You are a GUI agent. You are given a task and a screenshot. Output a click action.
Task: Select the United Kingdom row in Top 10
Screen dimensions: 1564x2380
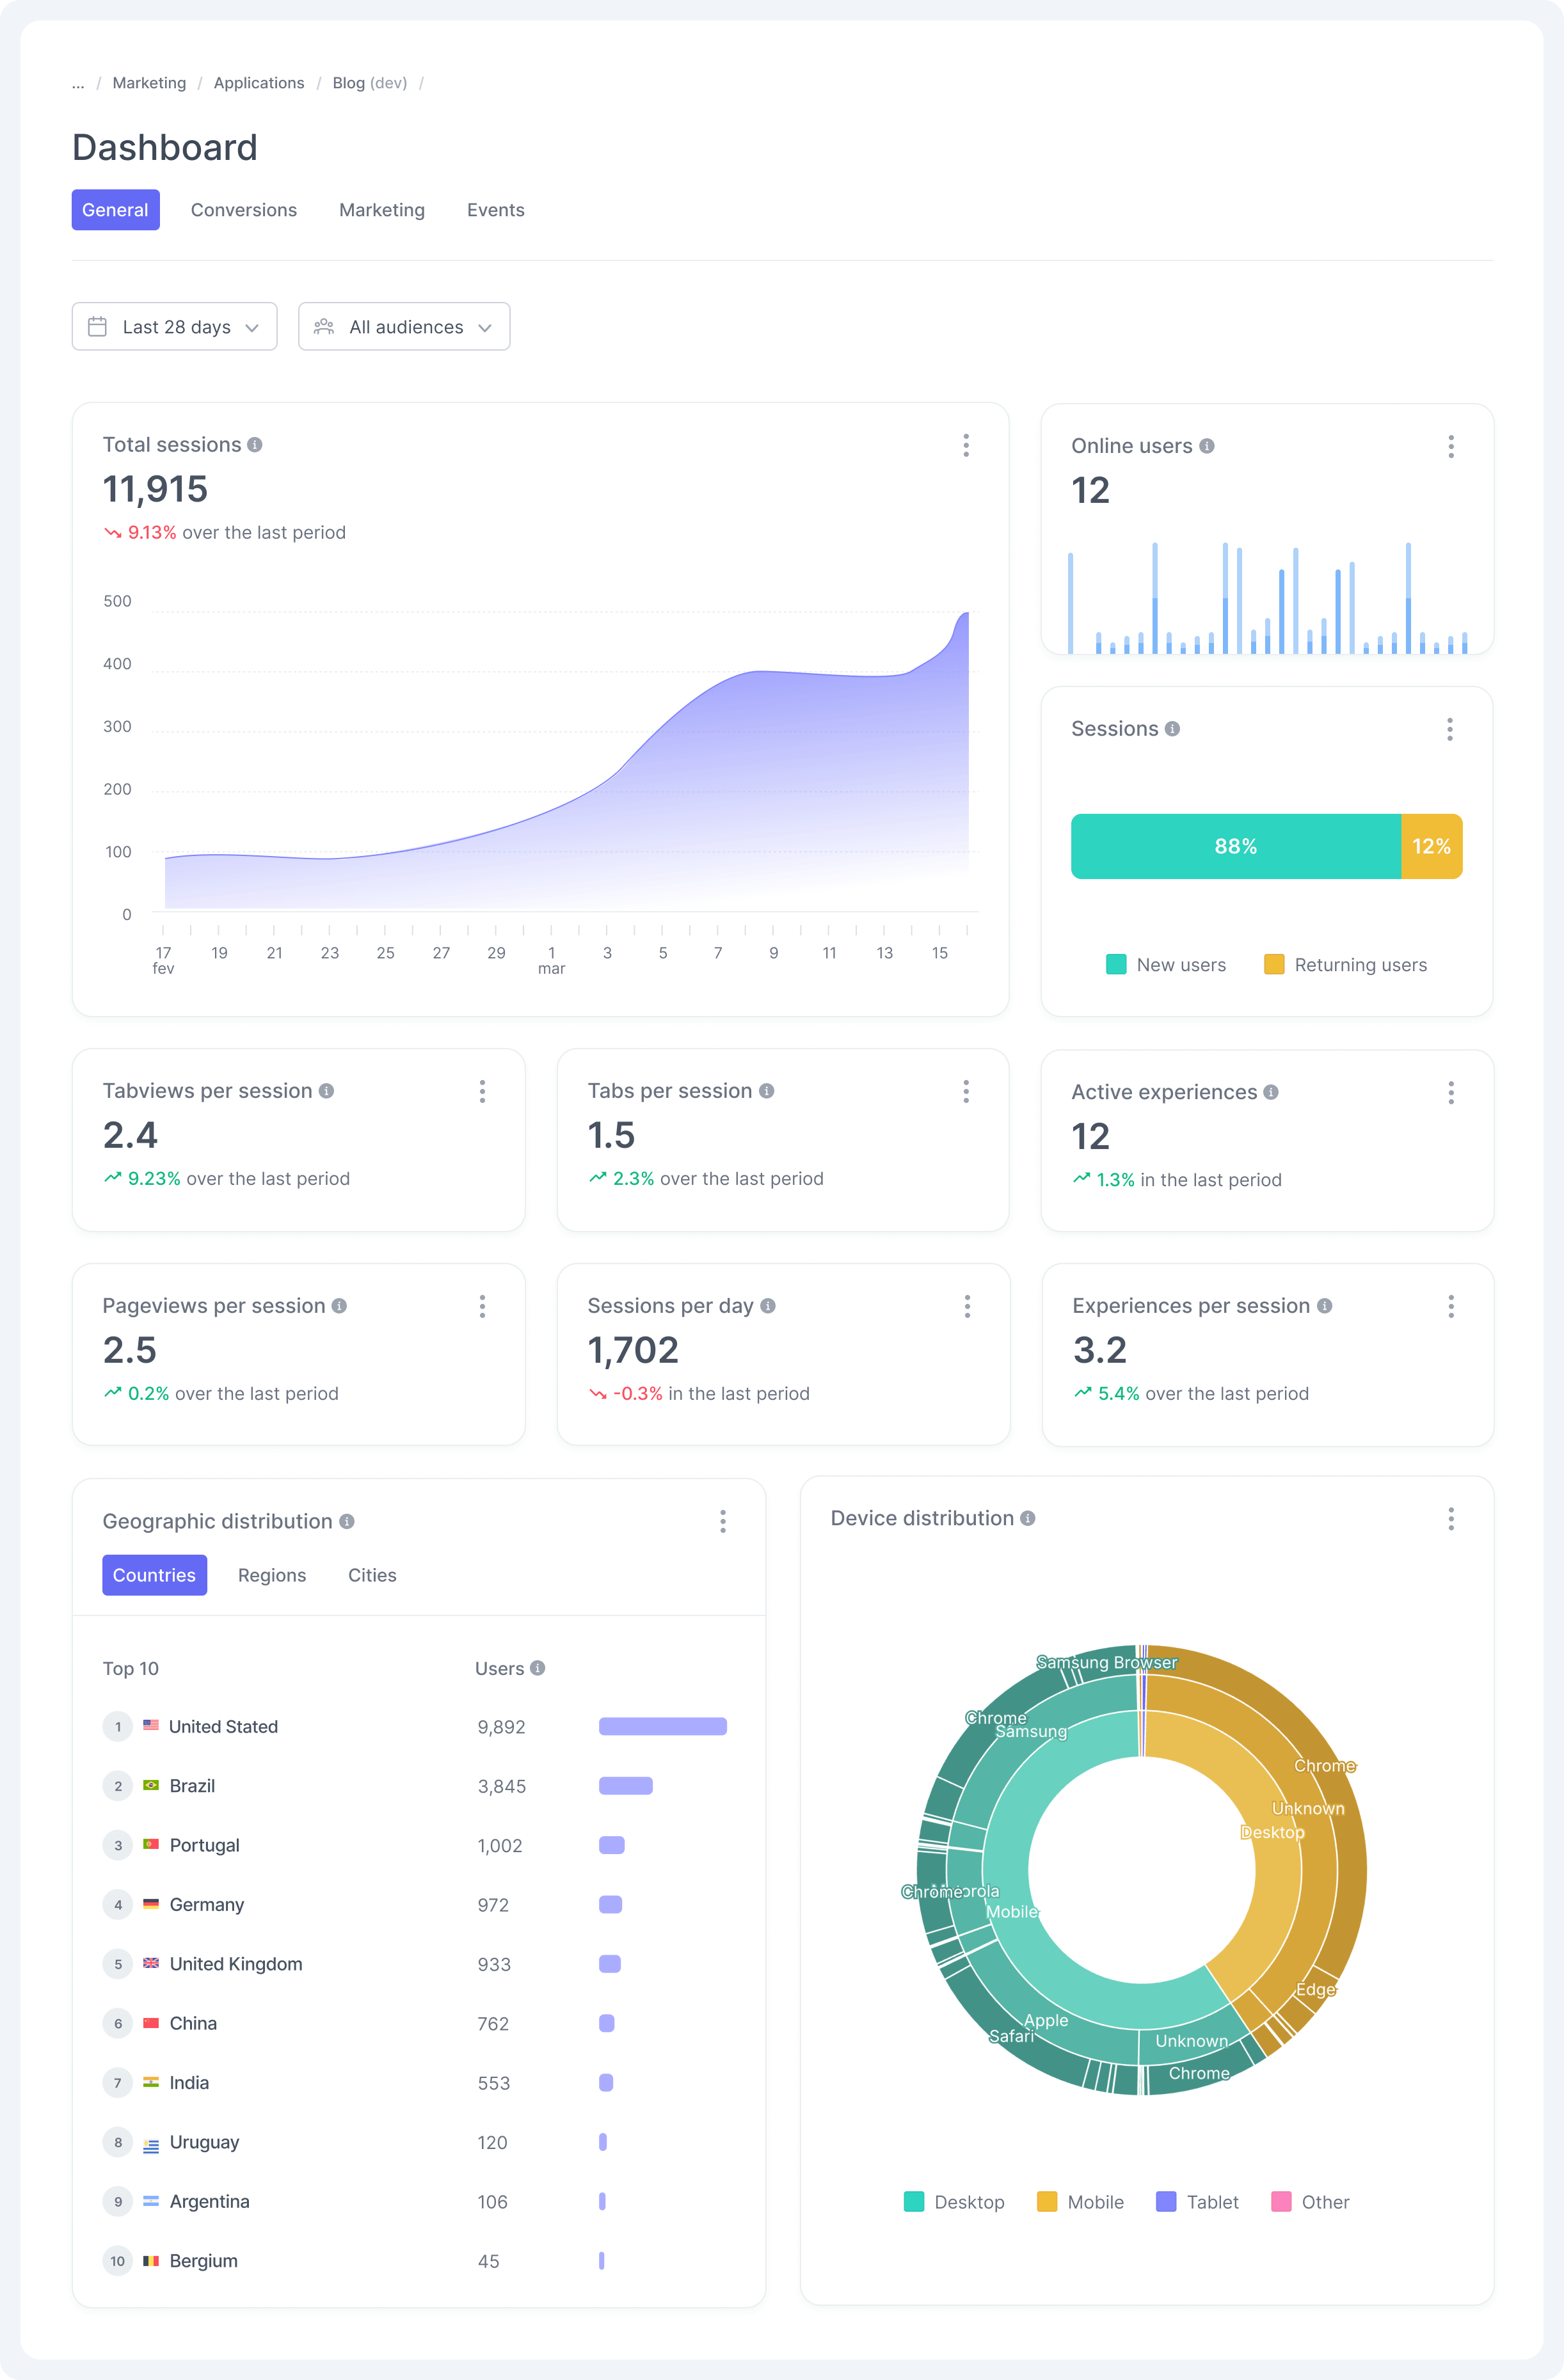[236, 1963]
